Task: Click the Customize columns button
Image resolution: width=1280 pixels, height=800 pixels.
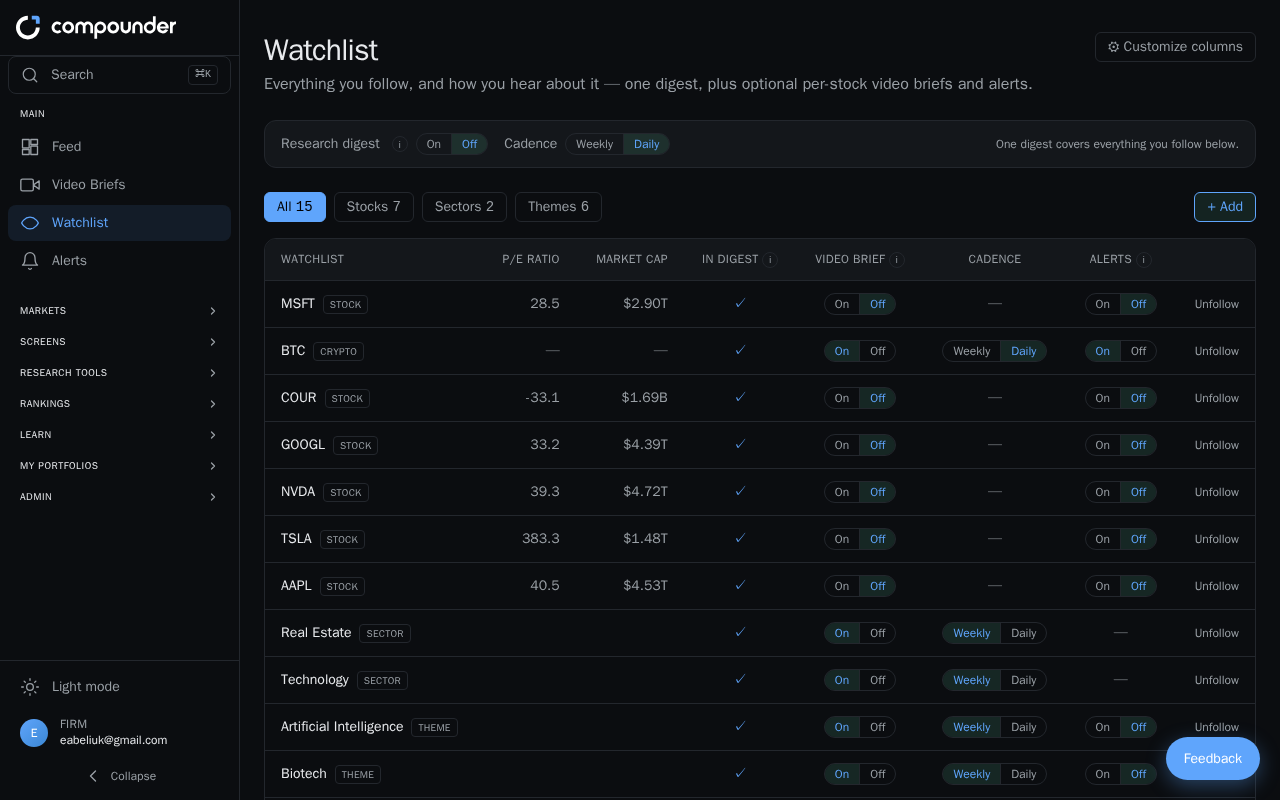Action: coord(1175,47)
